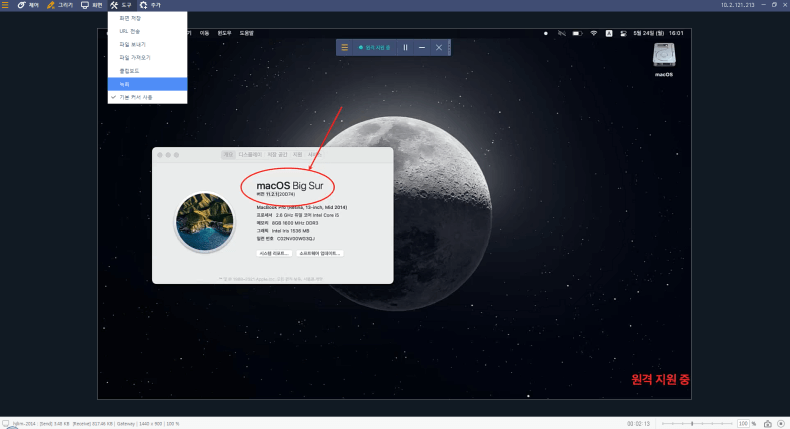Open the 화면 (Screen) monitor menu
The height and width of the screenshot is (429, 790).
click(92, 5)
